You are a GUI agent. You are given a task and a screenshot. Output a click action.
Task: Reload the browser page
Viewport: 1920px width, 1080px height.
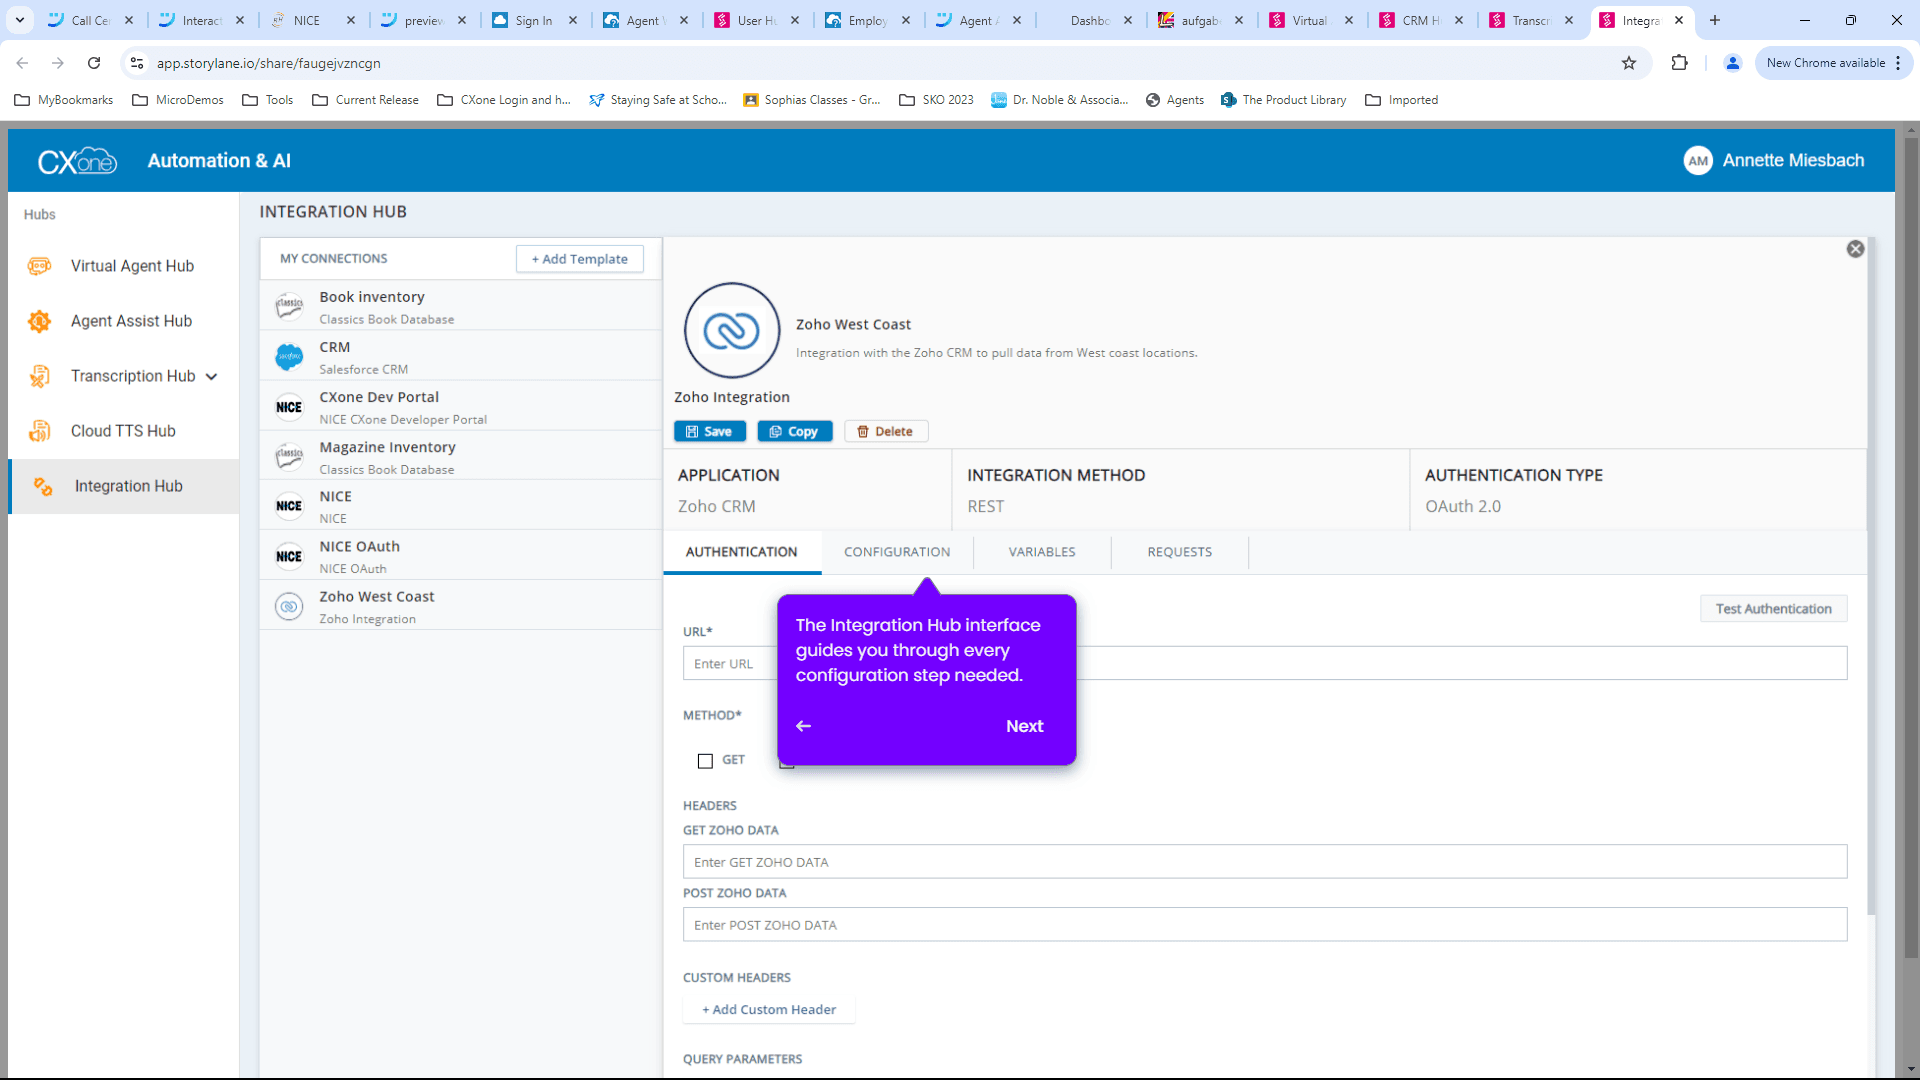tap(94, 63)
